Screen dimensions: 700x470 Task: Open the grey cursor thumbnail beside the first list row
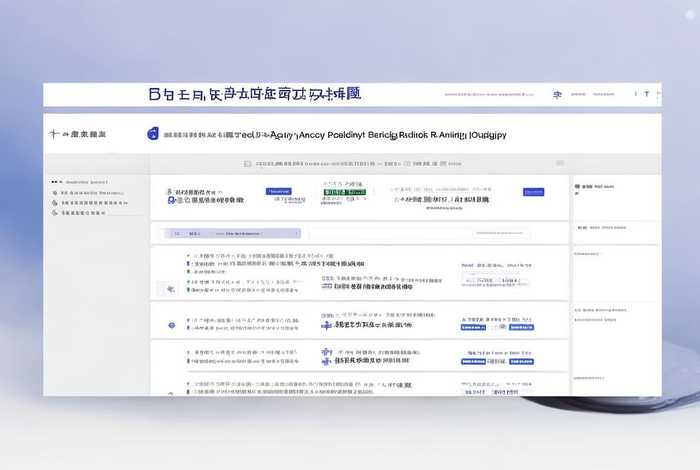tap(170, 289)
